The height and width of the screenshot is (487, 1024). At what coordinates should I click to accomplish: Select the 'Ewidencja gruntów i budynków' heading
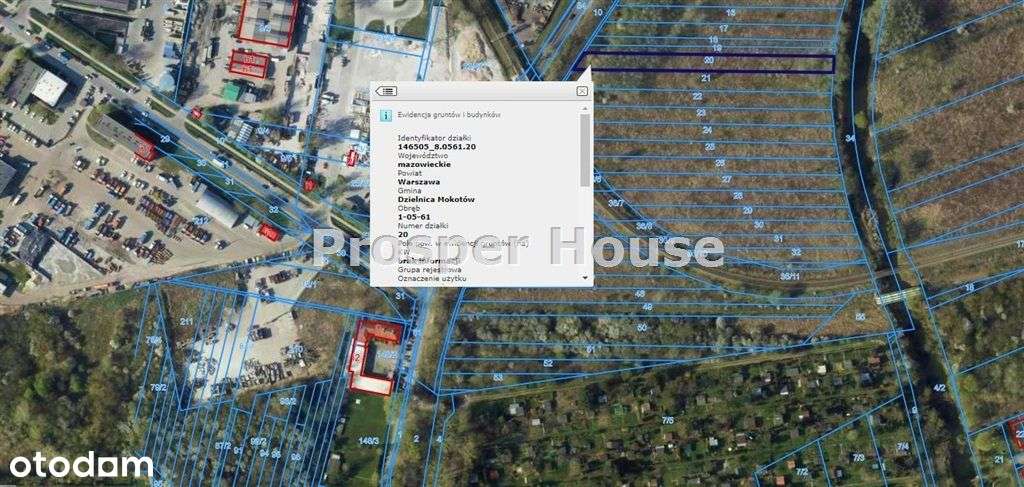(449, 114)
